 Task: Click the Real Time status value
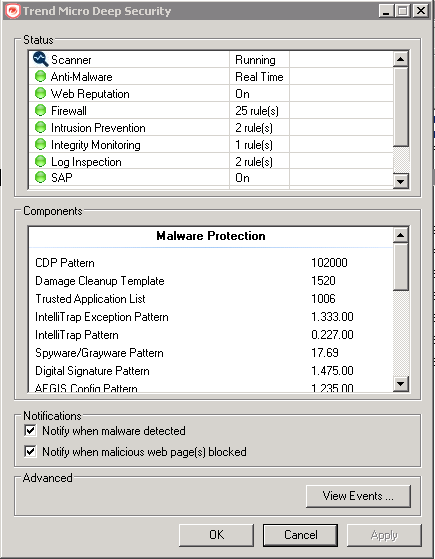(259, 77)
